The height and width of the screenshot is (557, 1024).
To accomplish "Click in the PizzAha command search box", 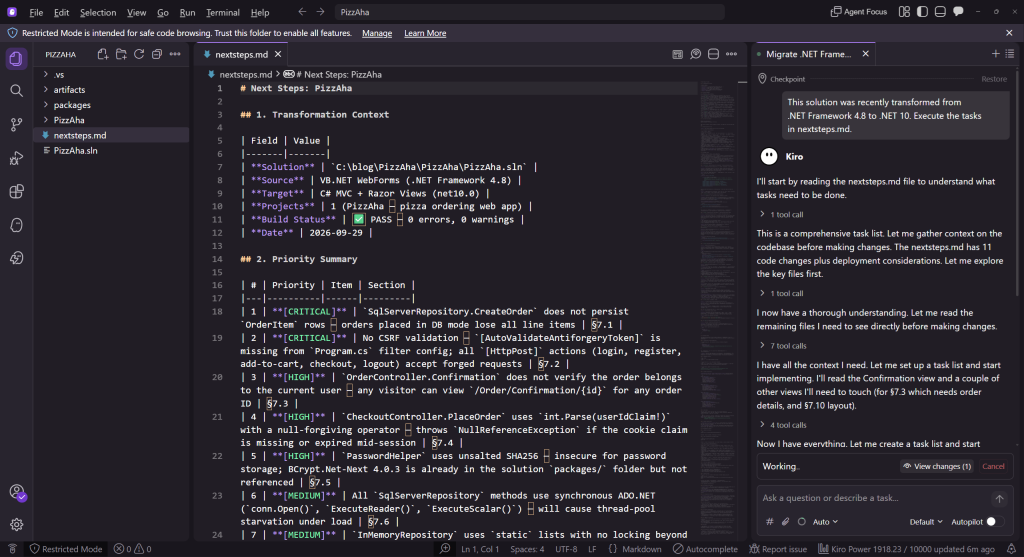I will point(529,12).
